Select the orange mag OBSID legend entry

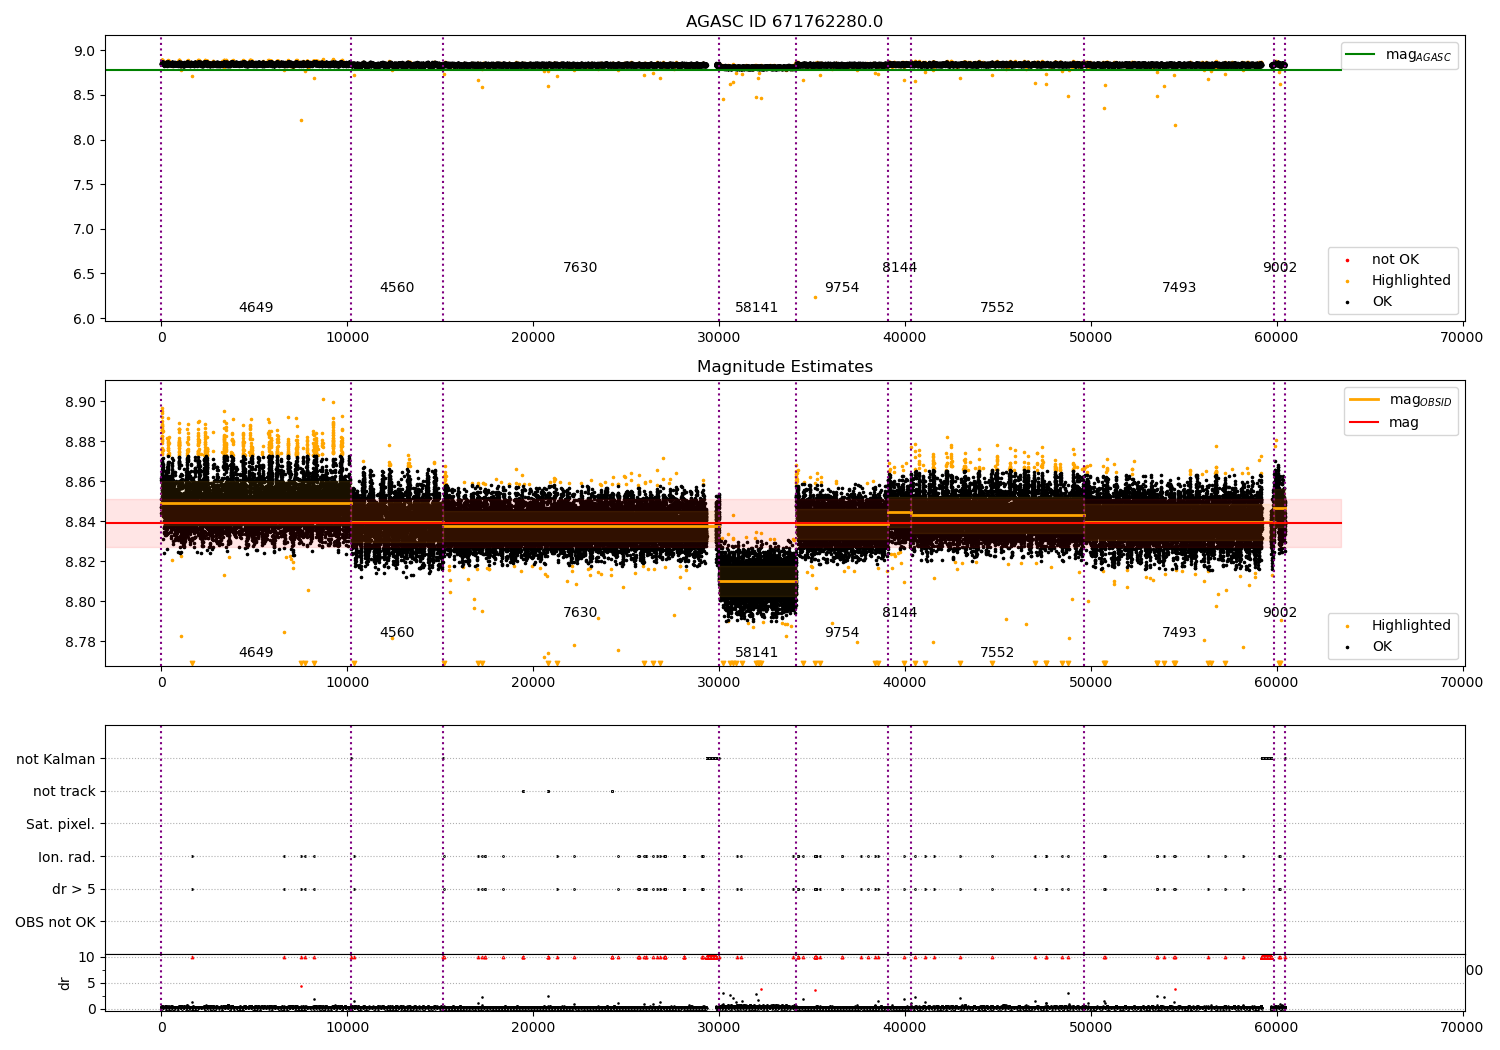[x=1399, y=400]
